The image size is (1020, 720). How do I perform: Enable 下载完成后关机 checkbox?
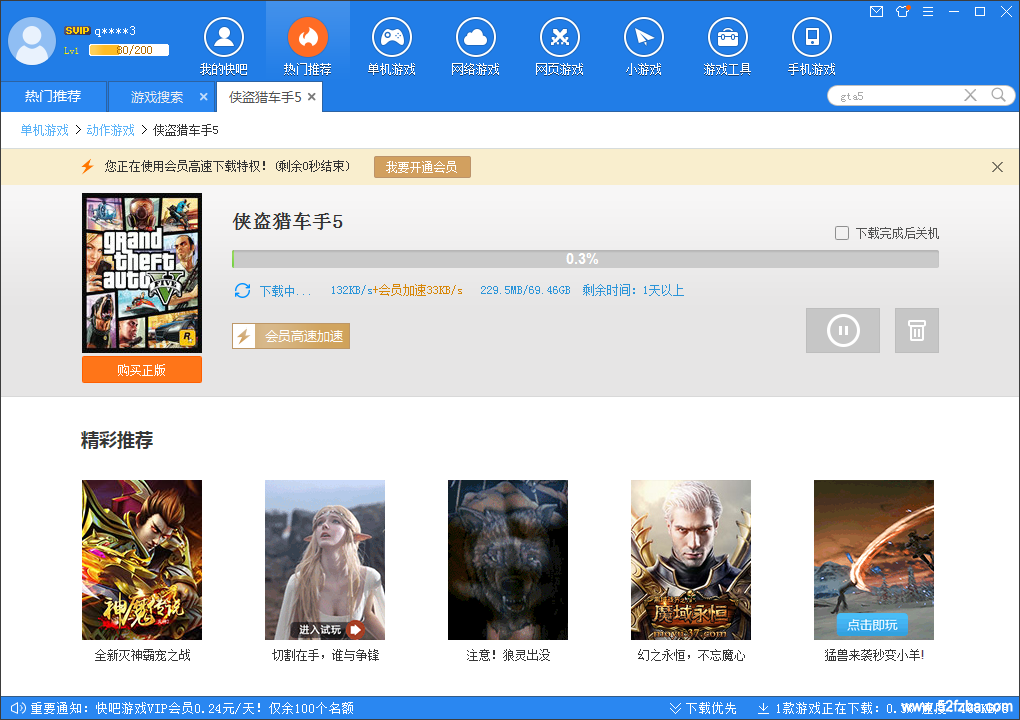click(x=842, y=233)
